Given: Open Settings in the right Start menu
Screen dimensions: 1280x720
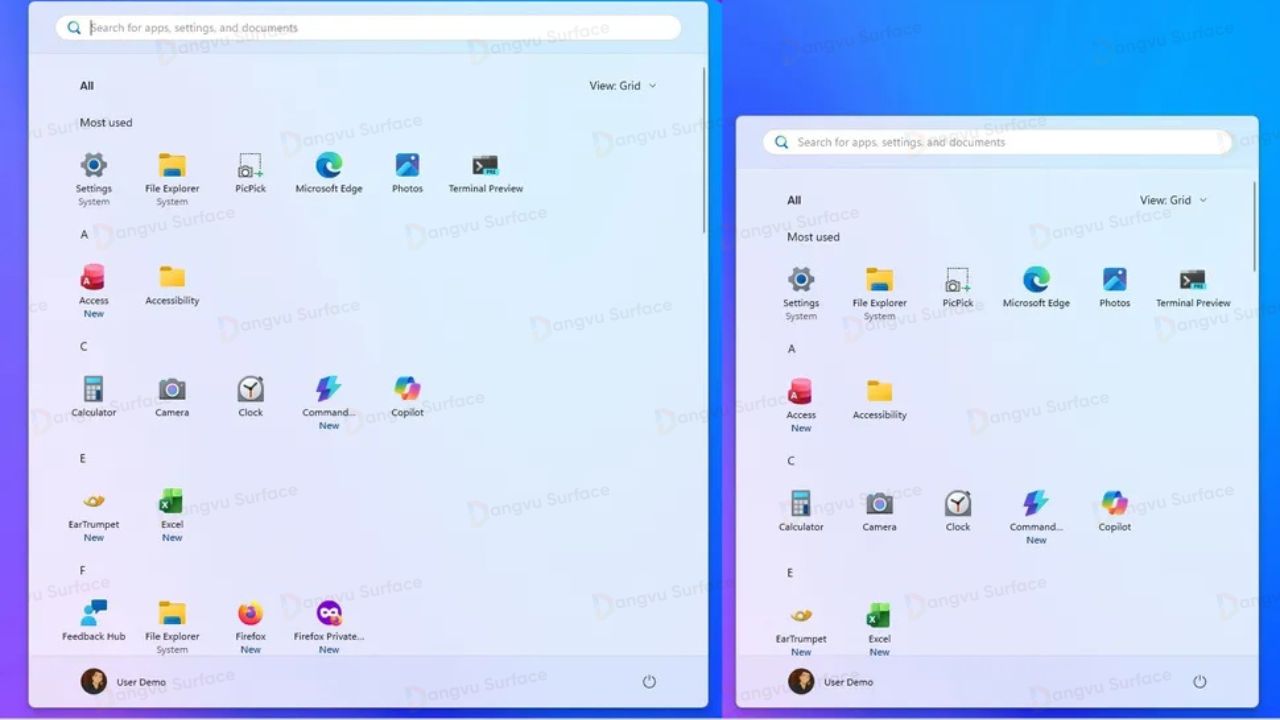Looking at the screenshot, I should (x=801, y=293).
